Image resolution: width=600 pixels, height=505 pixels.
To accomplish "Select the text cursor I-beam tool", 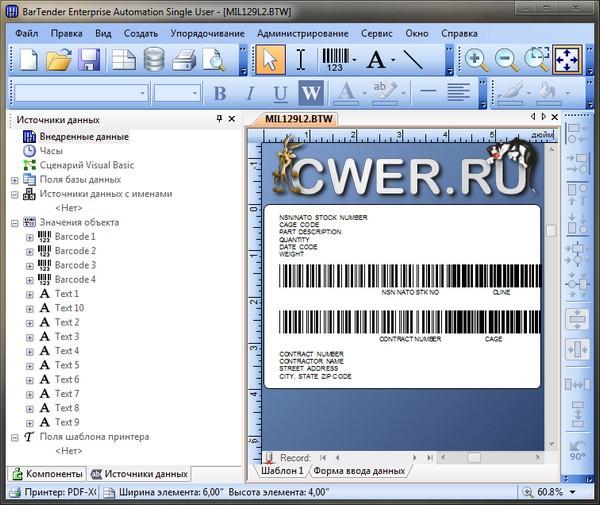I will tap(301, 60).
